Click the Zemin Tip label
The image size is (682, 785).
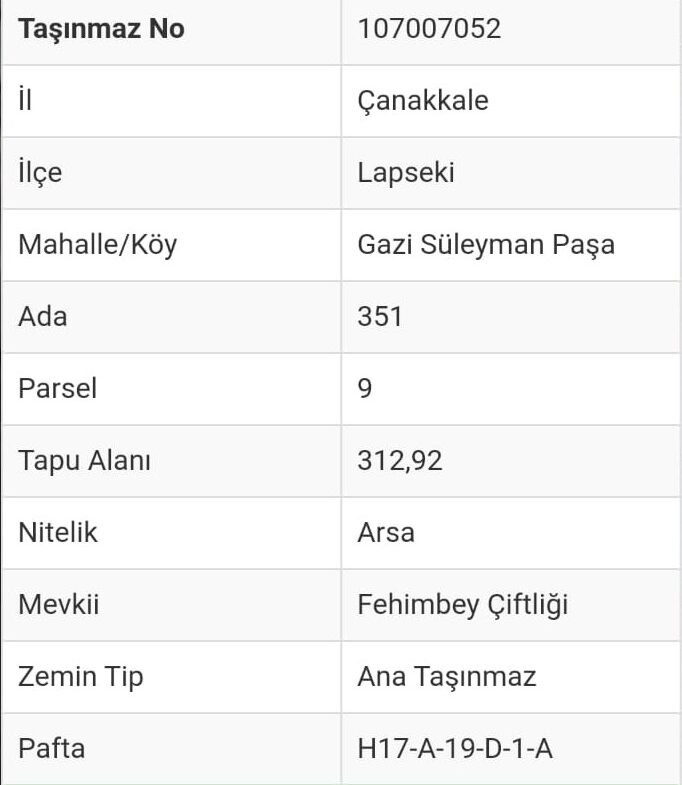point(80,677)
